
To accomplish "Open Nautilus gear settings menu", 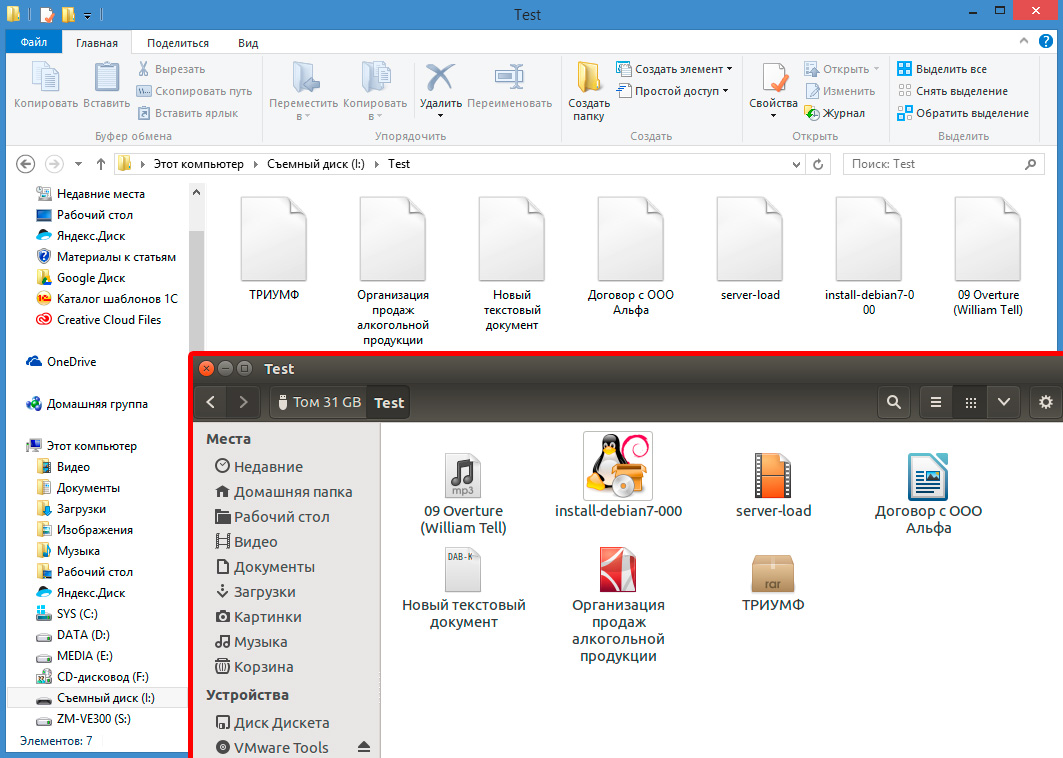I will 1046,402.
